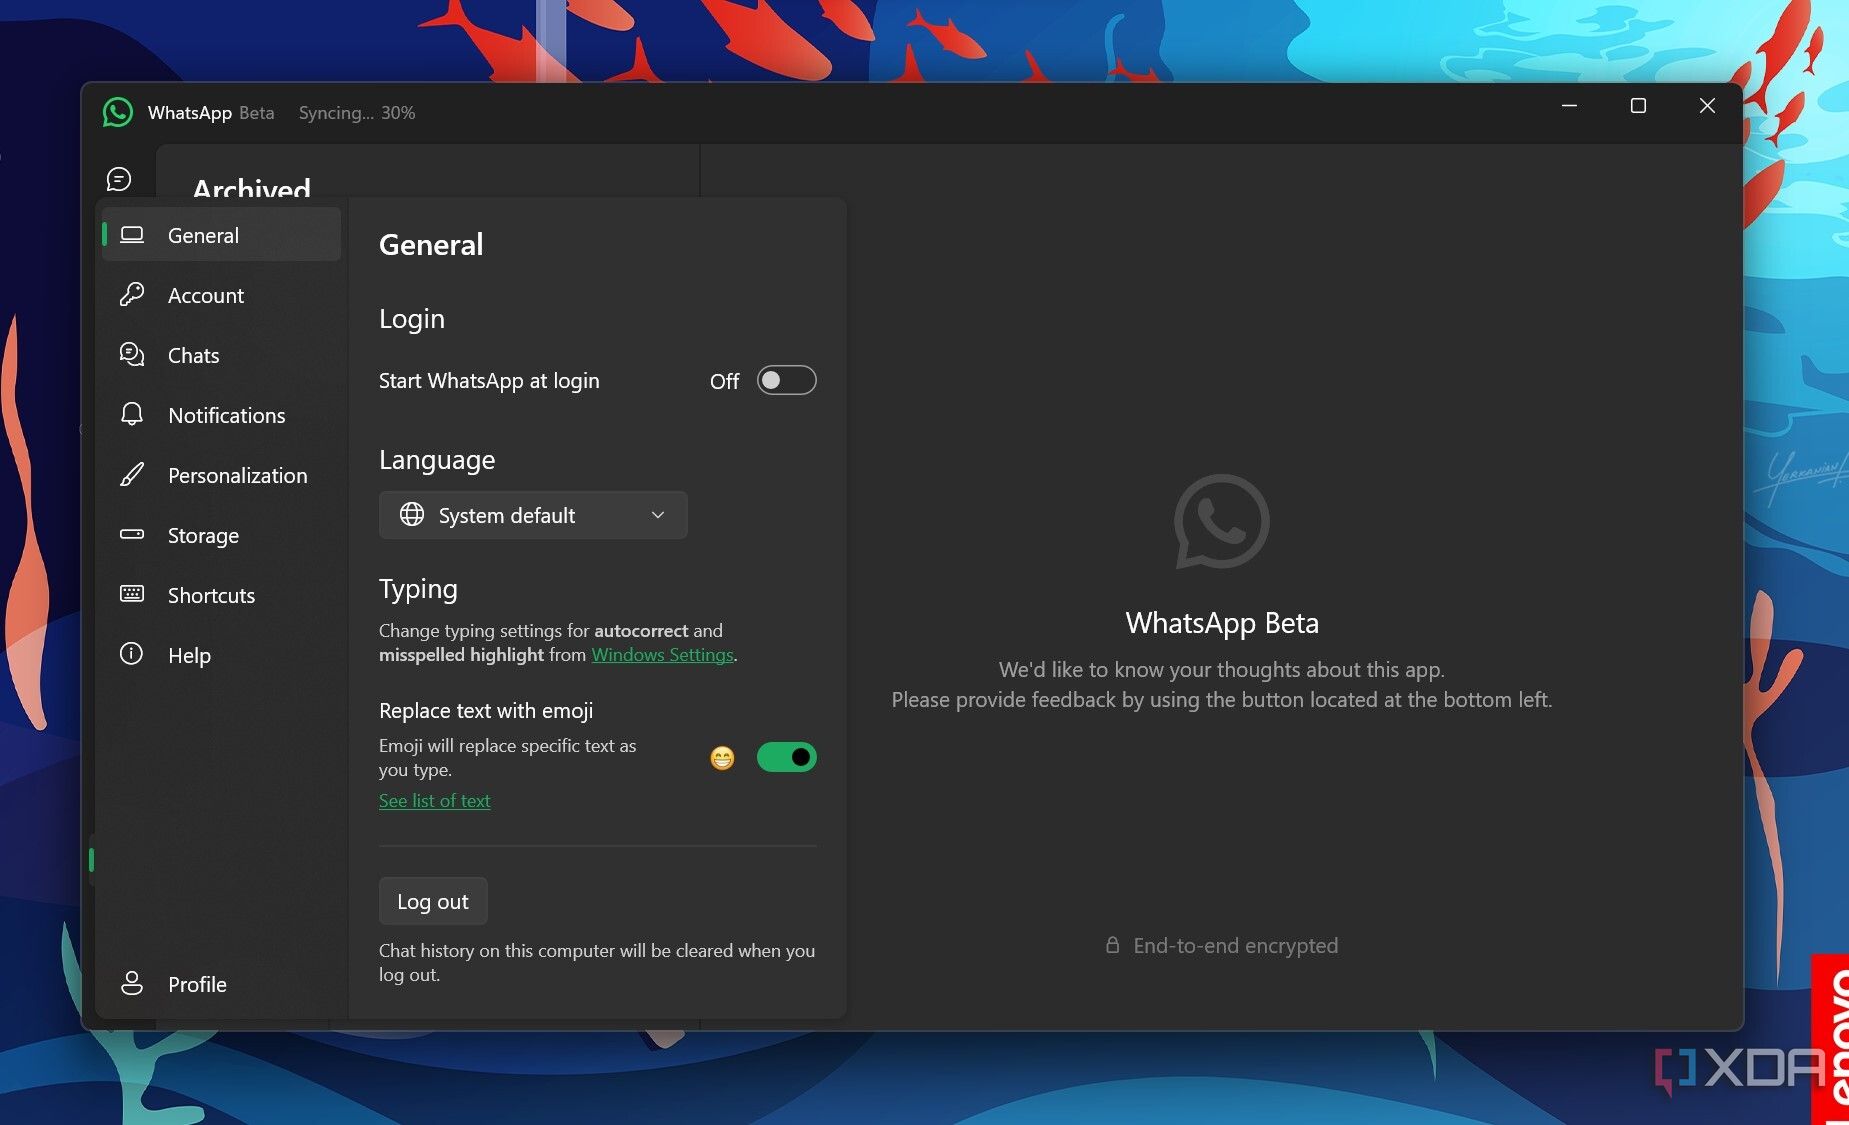Click the large WhatsApp Beta logo
The height and width of the screenshot is (1125, 1849).
tap(1222, 522)
